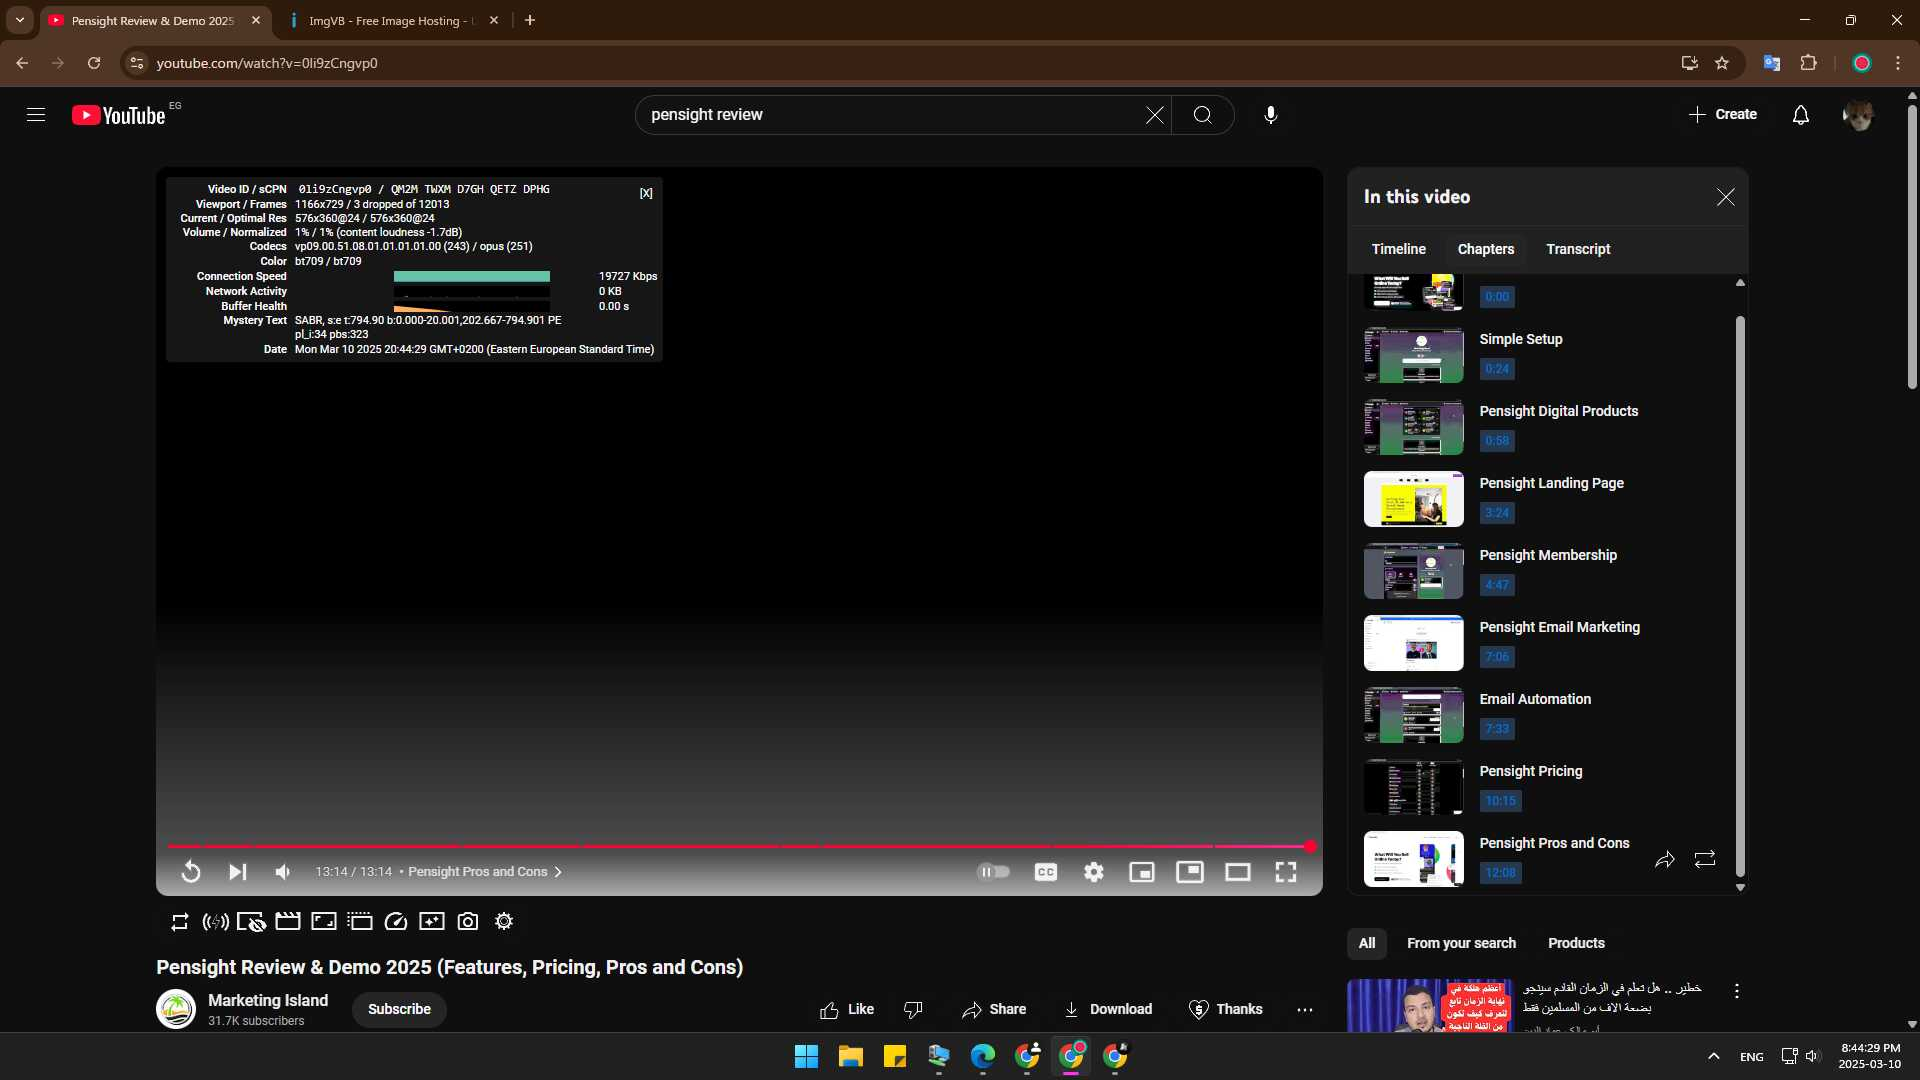Switch to the ImgVB browser tab
This screenshot has height=1080, width=1920.
(392, 21)
